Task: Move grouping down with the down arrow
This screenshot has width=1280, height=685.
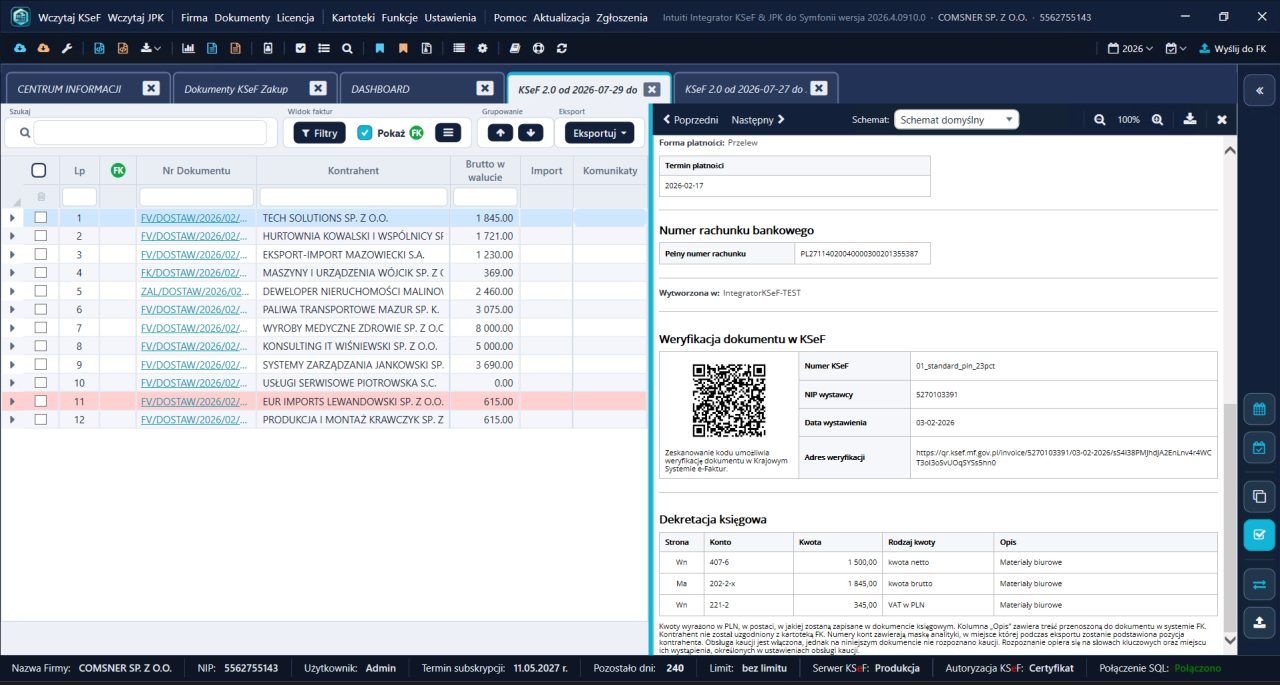Action: (531, 132)
